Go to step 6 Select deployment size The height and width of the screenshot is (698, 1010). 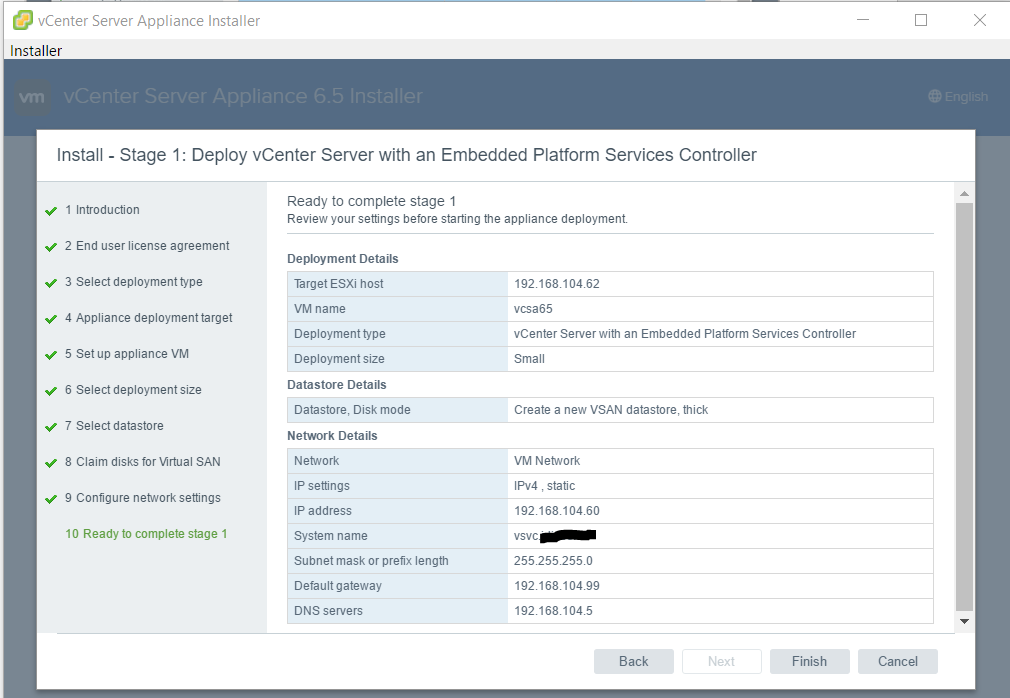[x=133, y=390]
